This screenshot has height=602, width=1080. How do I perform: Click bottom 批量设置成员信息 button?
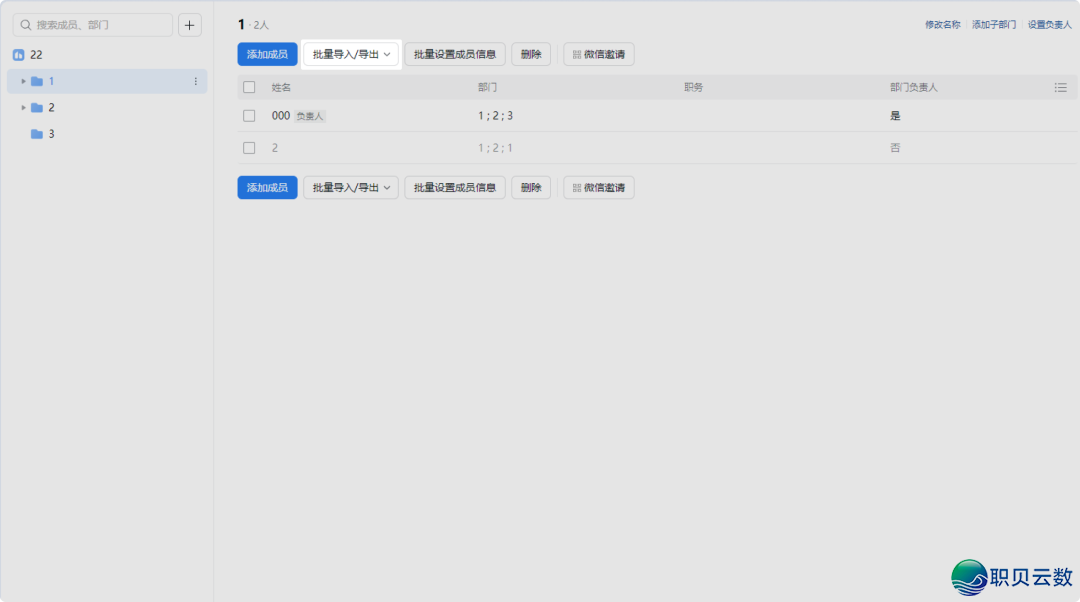pyautogui.click(x=455, y=187)
